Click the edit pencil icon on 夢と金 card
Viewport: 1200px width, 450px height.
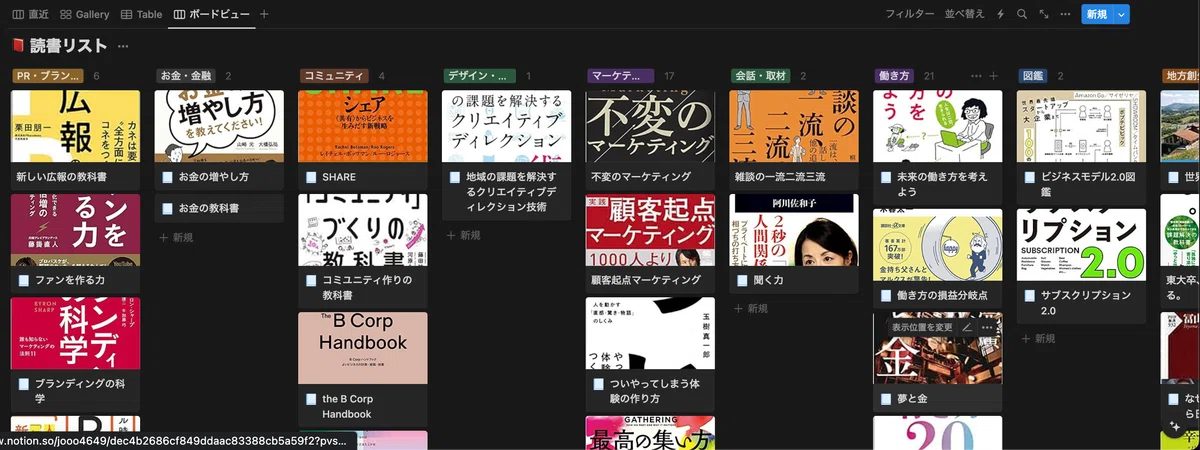967,327
